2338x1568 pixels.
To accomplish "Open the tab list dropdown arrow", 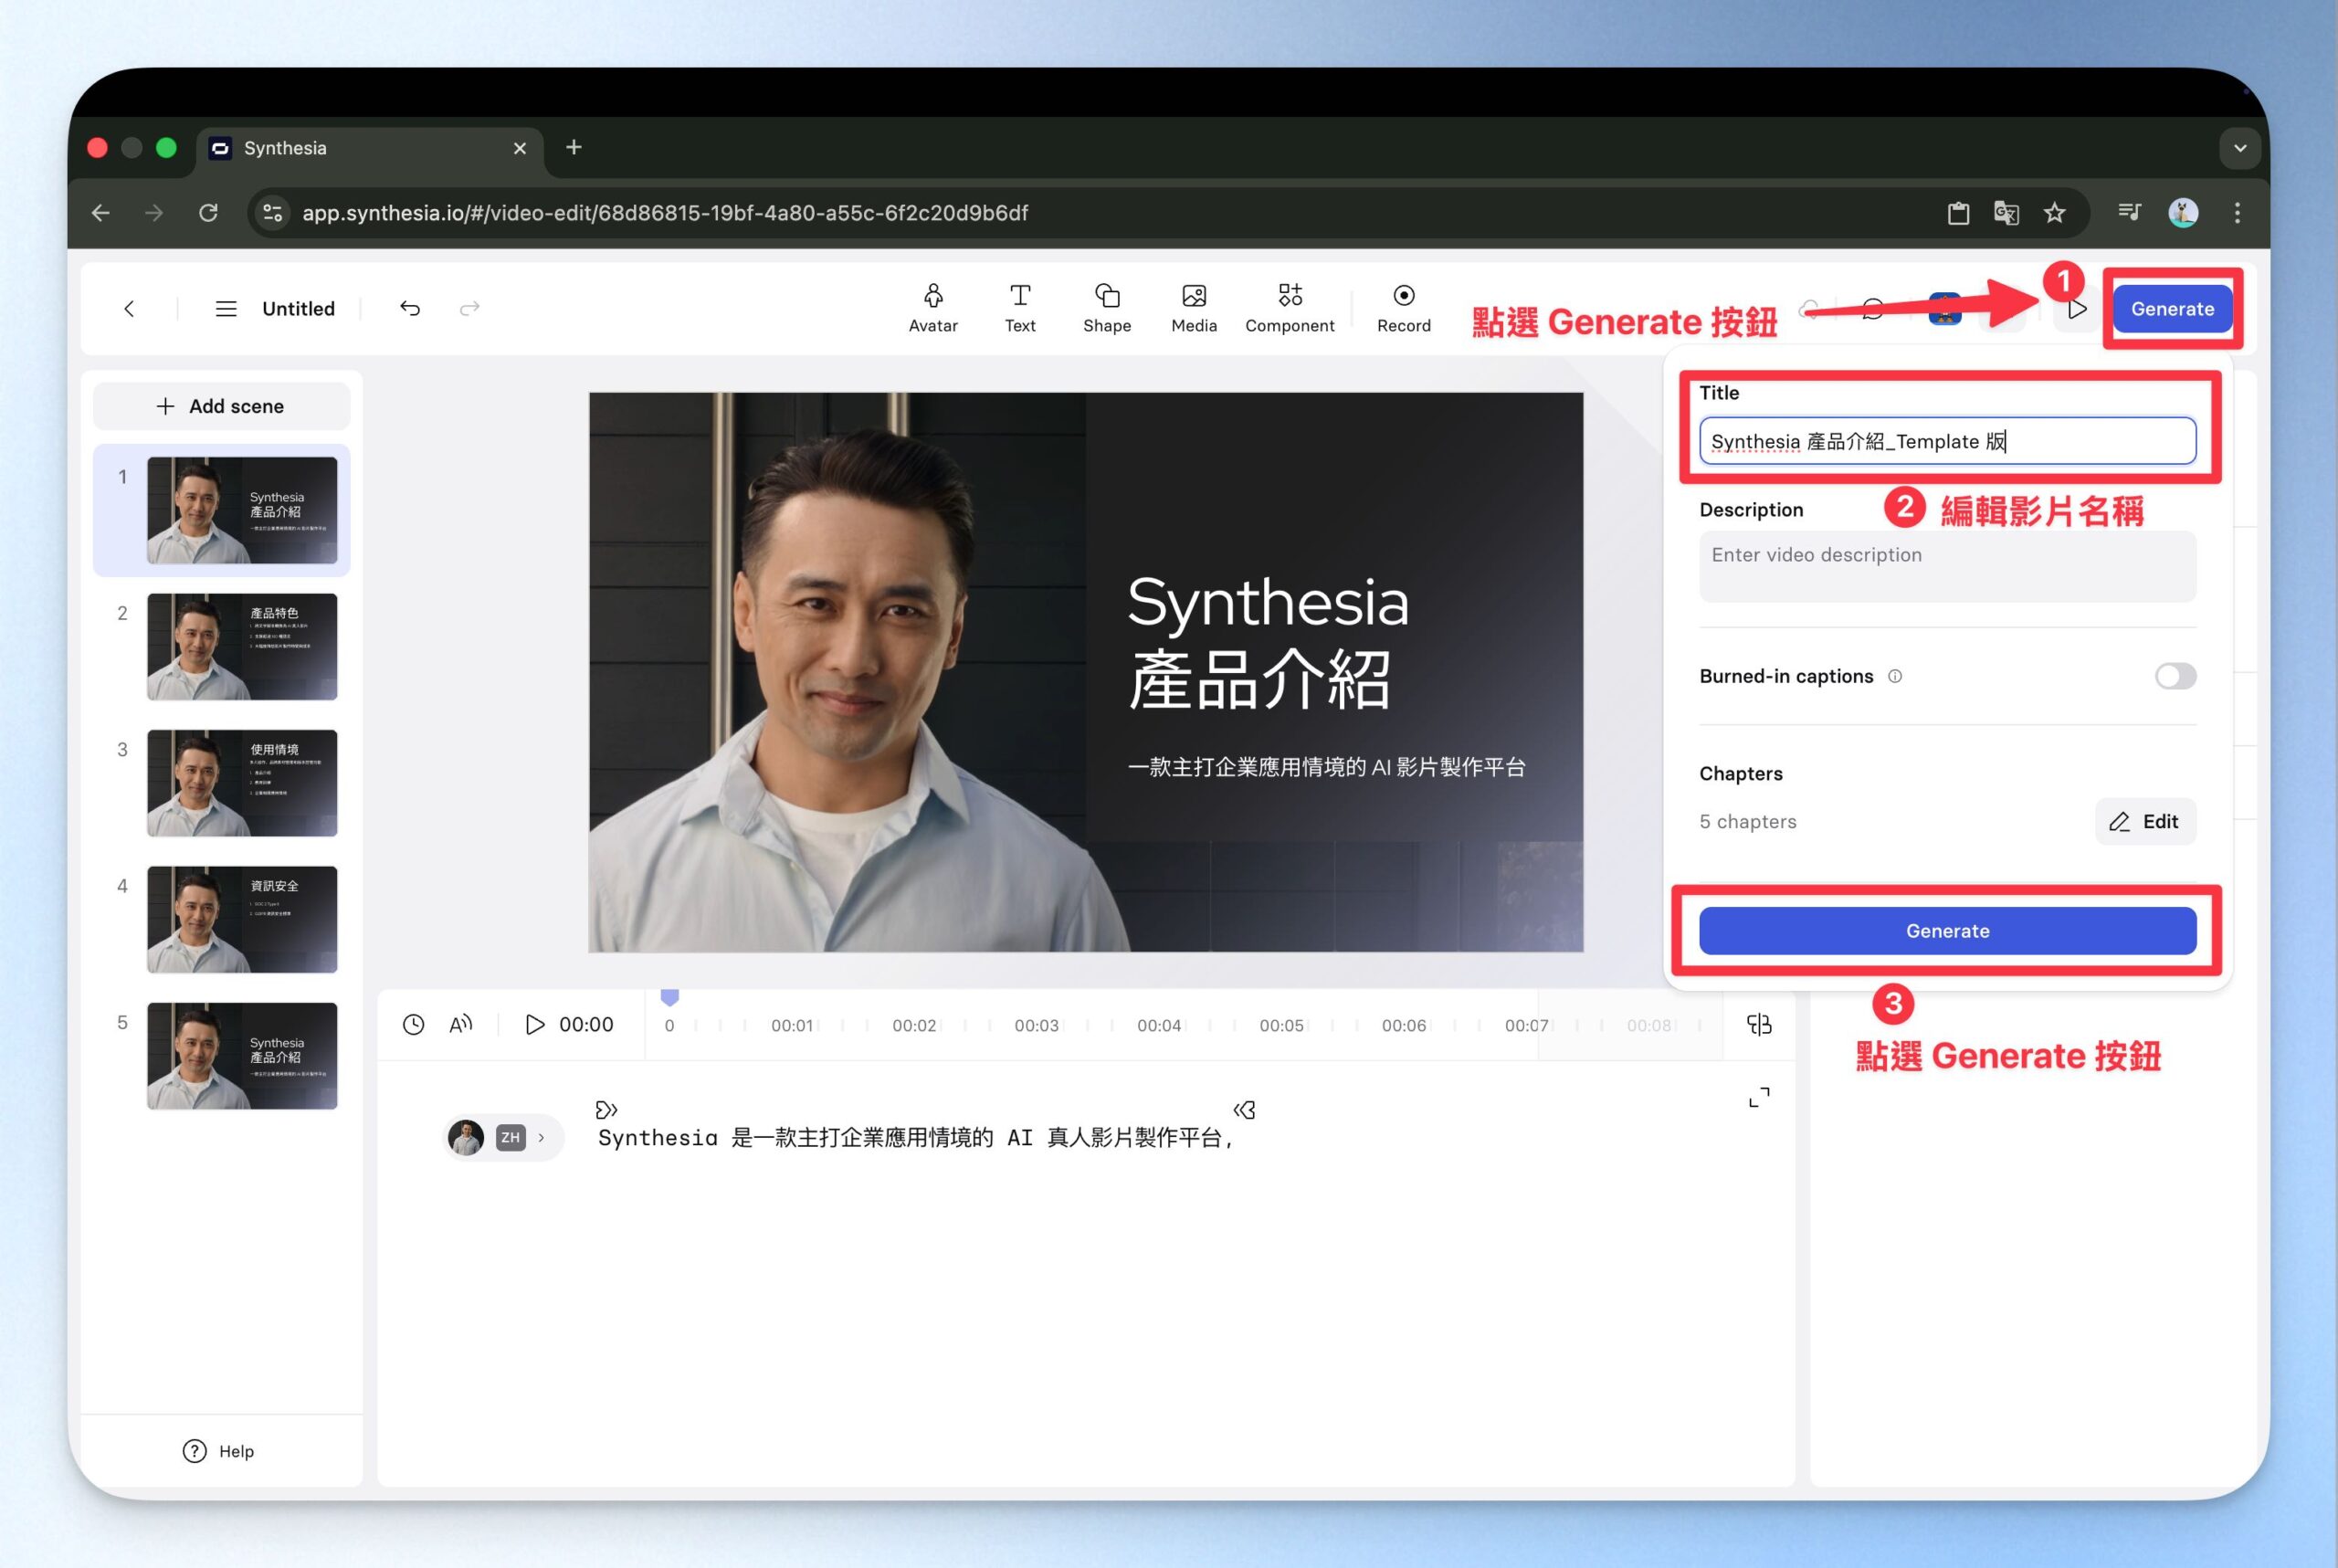I will [x=2239, y=148].
